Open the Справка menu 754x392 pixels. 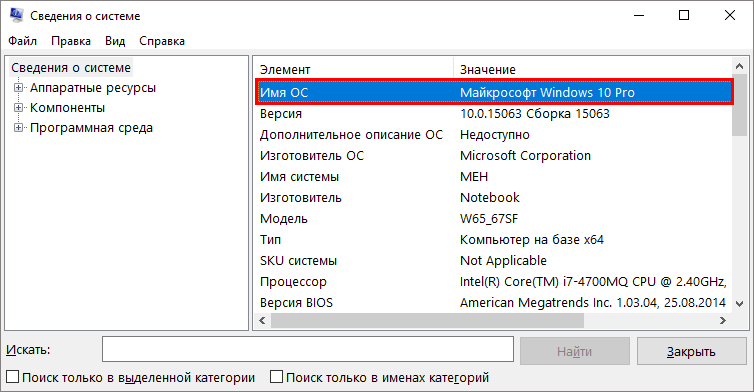click(x=162, y=41)
